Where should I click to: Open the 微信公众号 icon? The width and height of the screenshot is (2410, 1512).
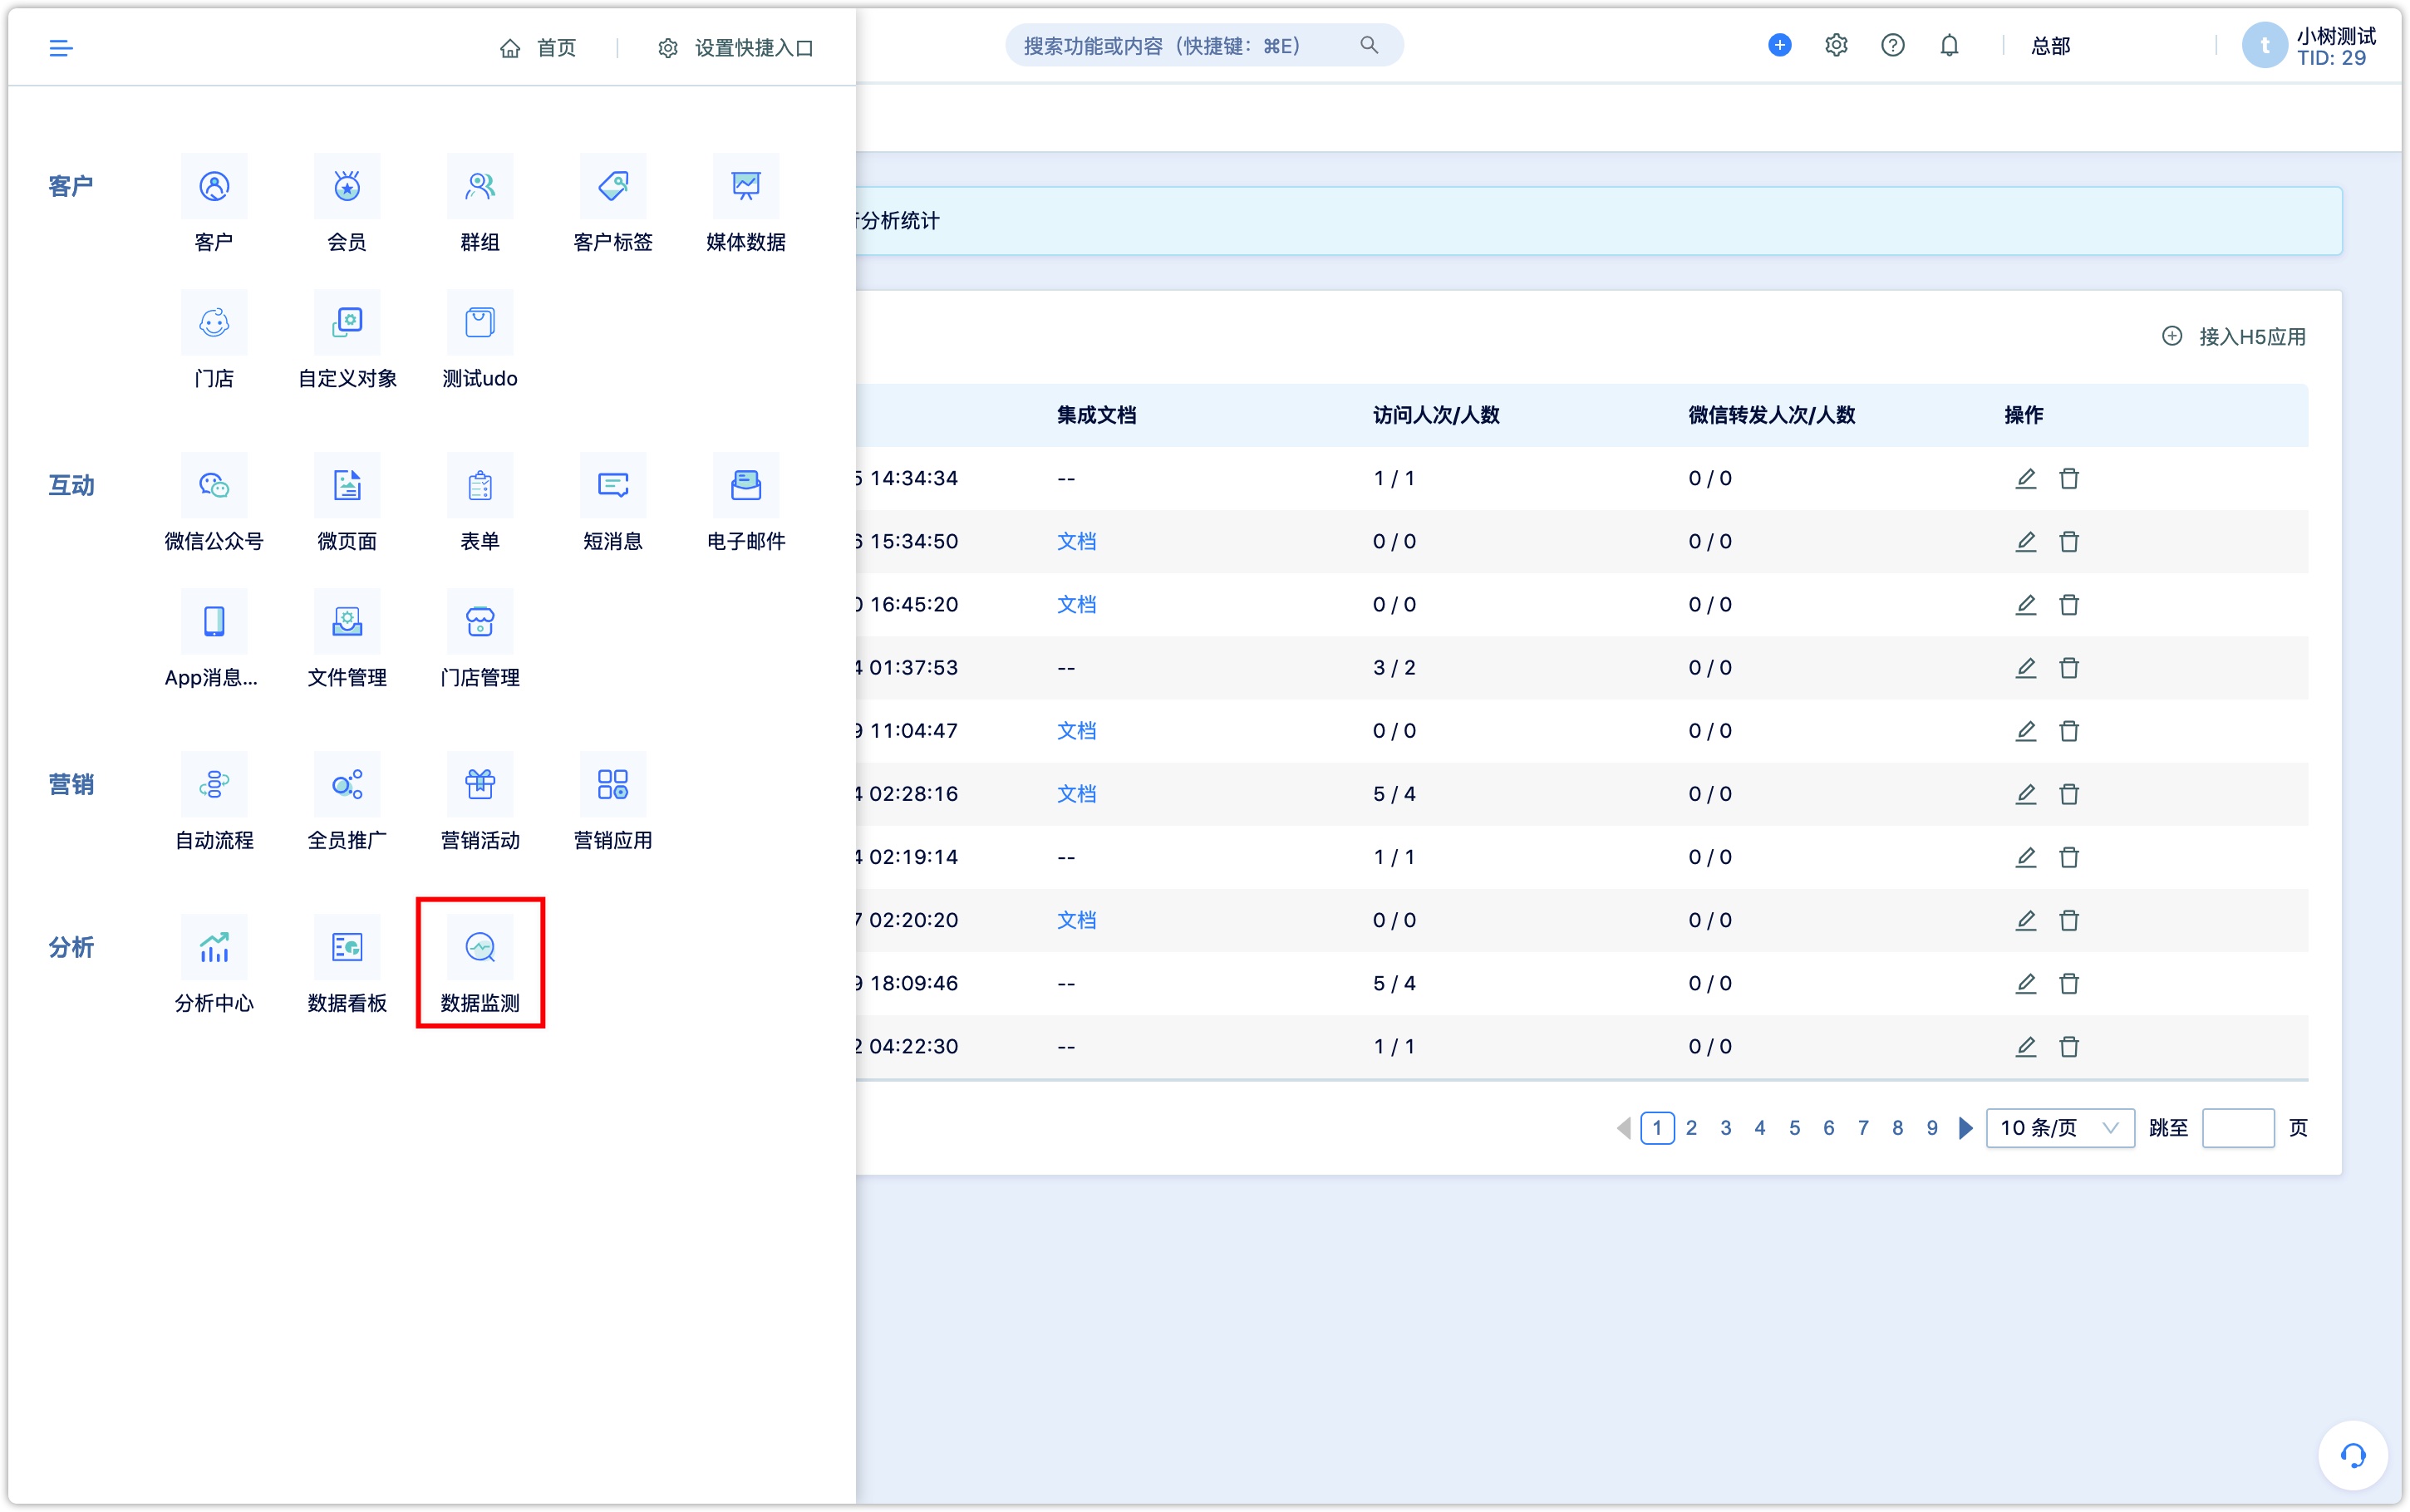(x=214, y=485)
